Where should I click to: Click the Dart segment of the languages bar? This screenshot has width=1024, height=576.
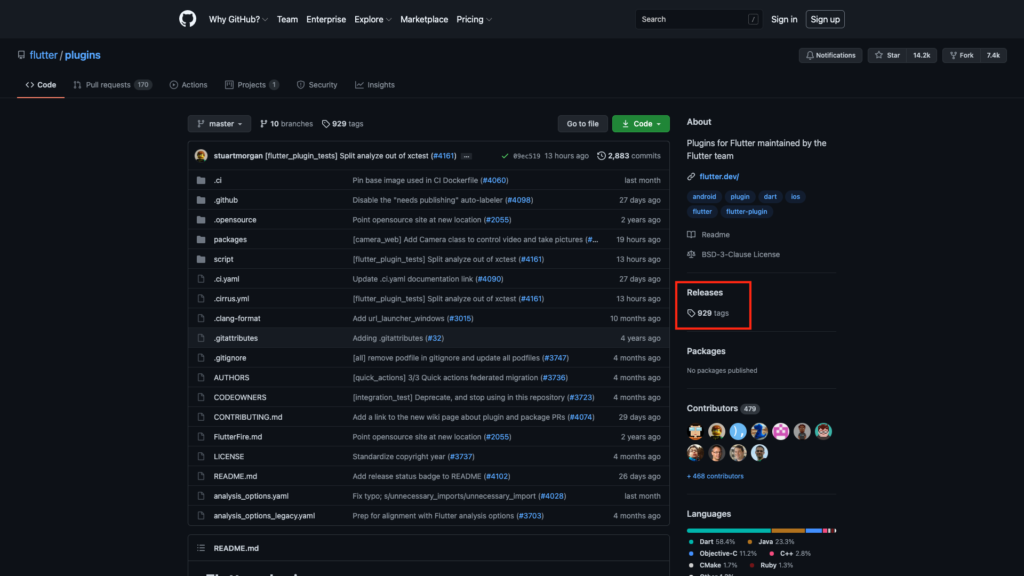pos(729,530)
